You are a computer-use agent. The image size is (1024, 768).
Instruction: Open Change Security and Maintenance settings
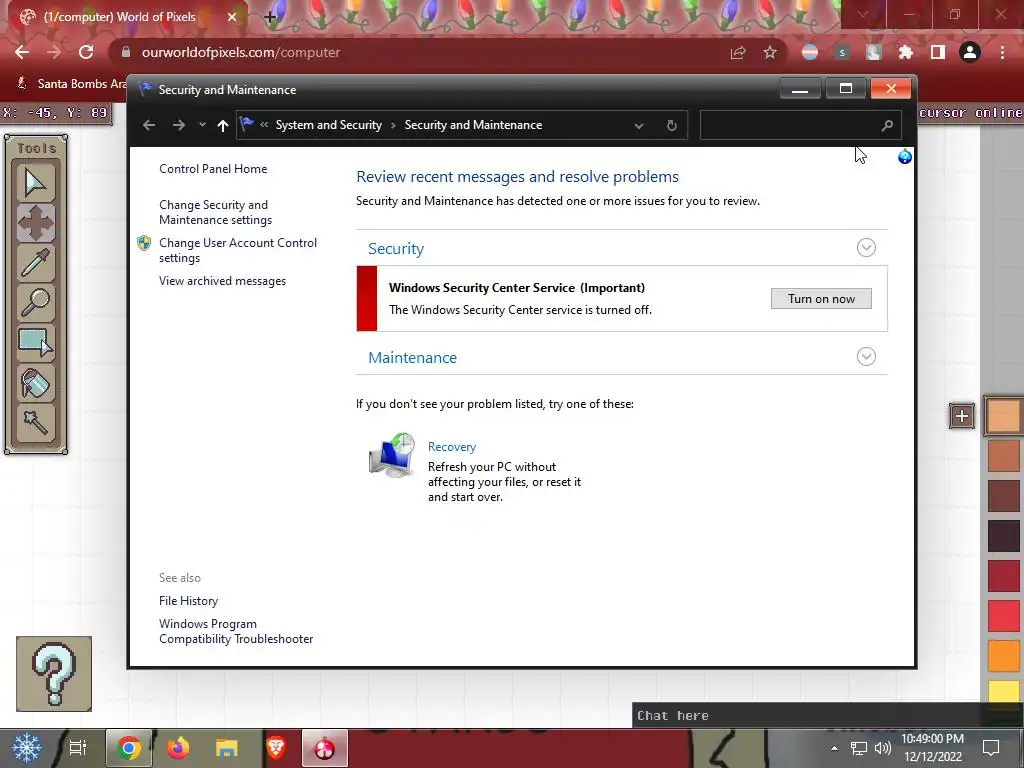coord(216,212)
